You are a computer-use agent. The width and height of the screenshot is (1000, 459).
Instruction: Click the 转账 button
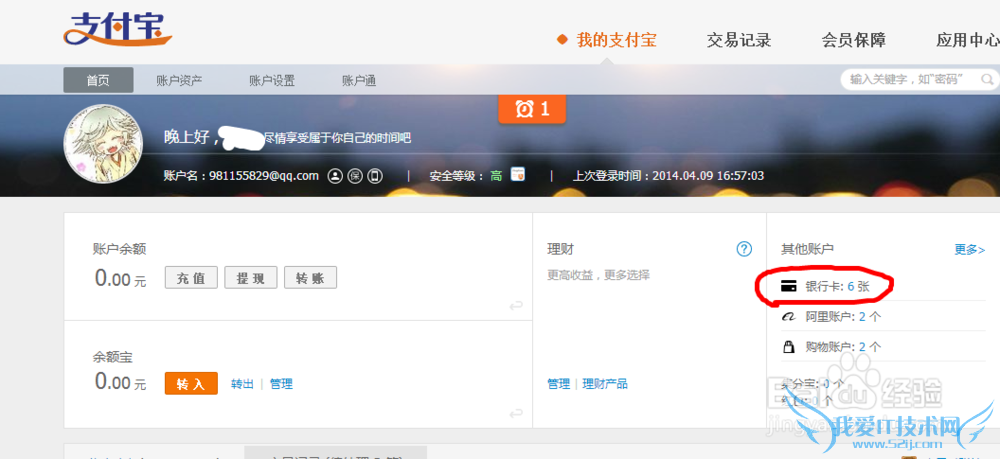(310, 278)
